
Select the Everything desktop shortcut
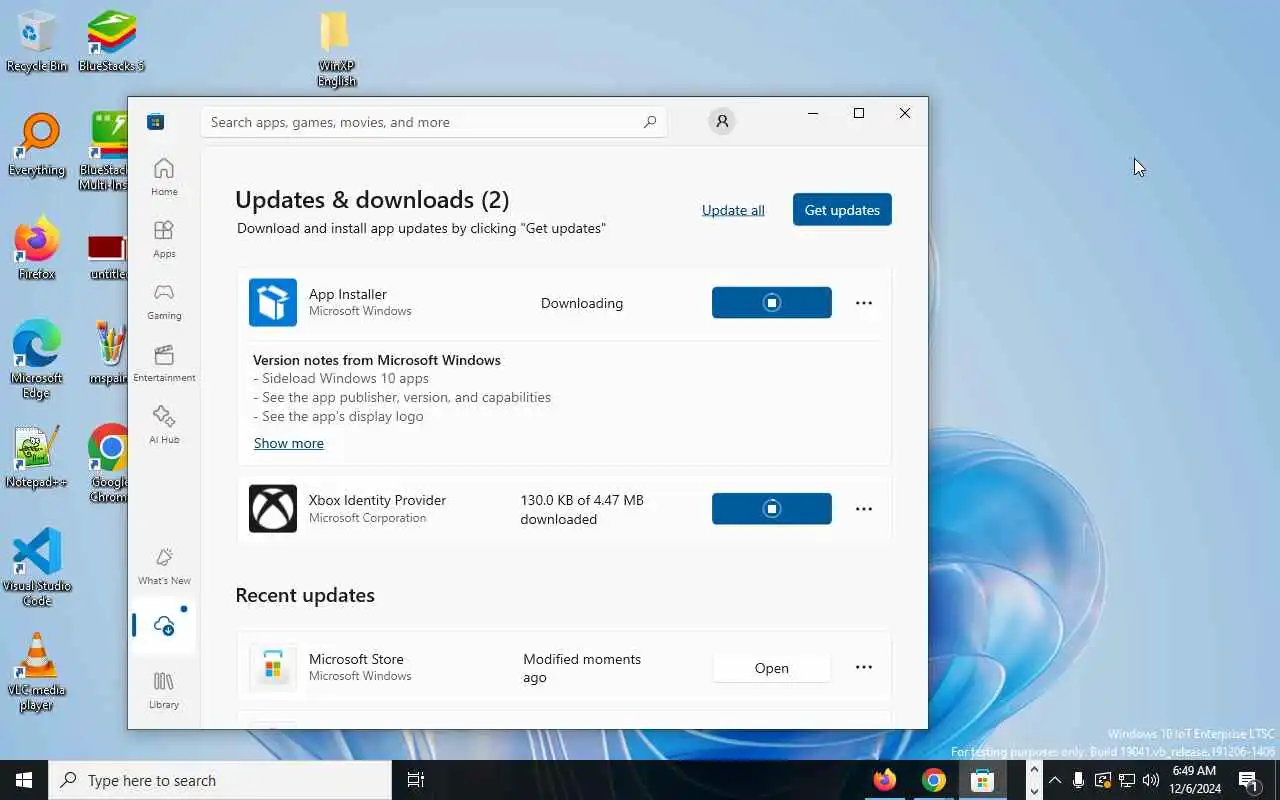[x=37, y=145]
